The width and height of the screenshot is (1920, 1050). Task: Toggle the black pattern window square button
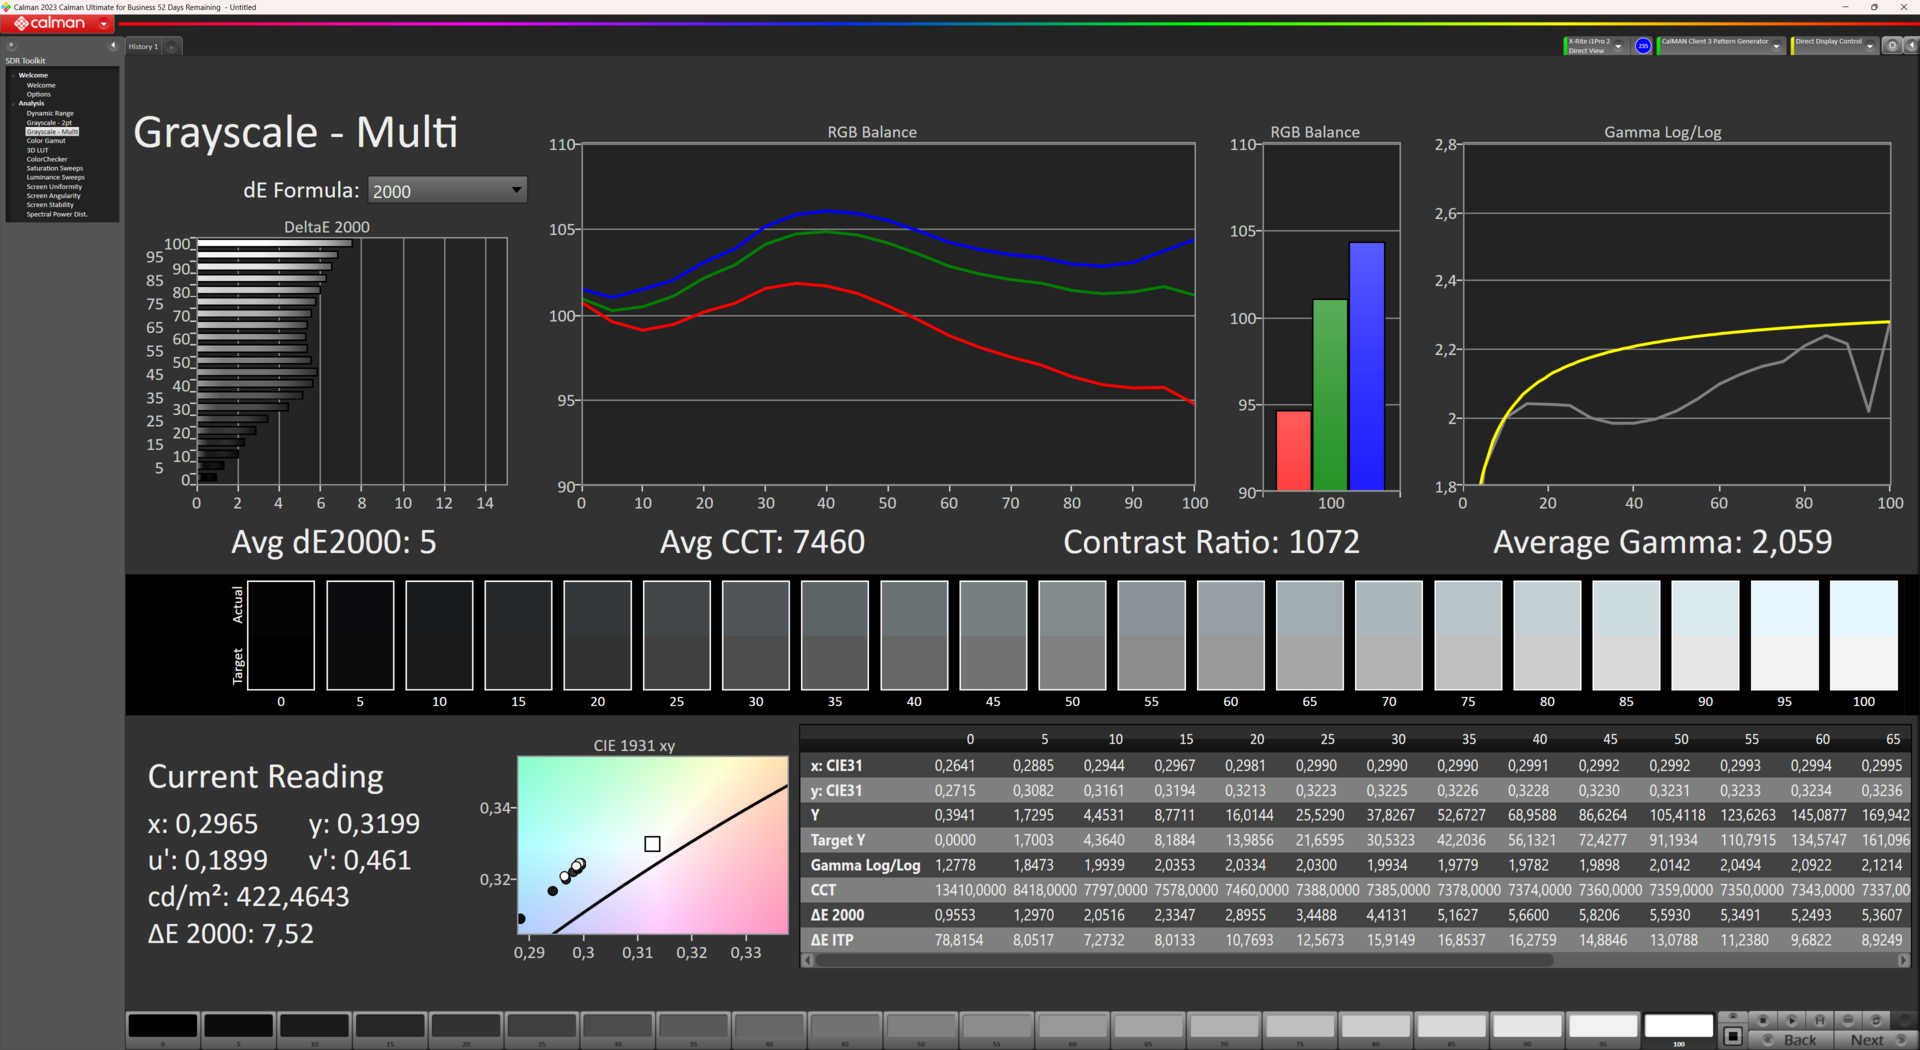[1733, 1036]
